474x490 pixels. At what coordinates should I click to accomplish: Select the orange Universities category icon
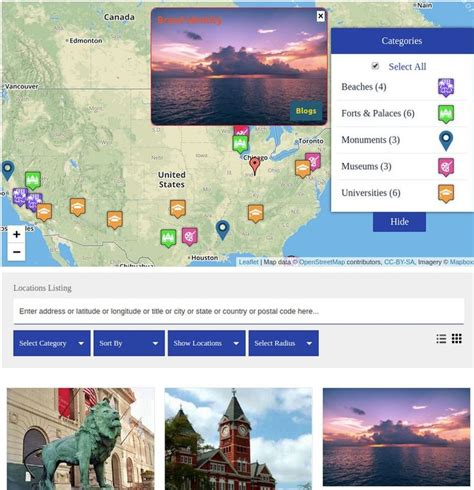click(x=446, y=194)
